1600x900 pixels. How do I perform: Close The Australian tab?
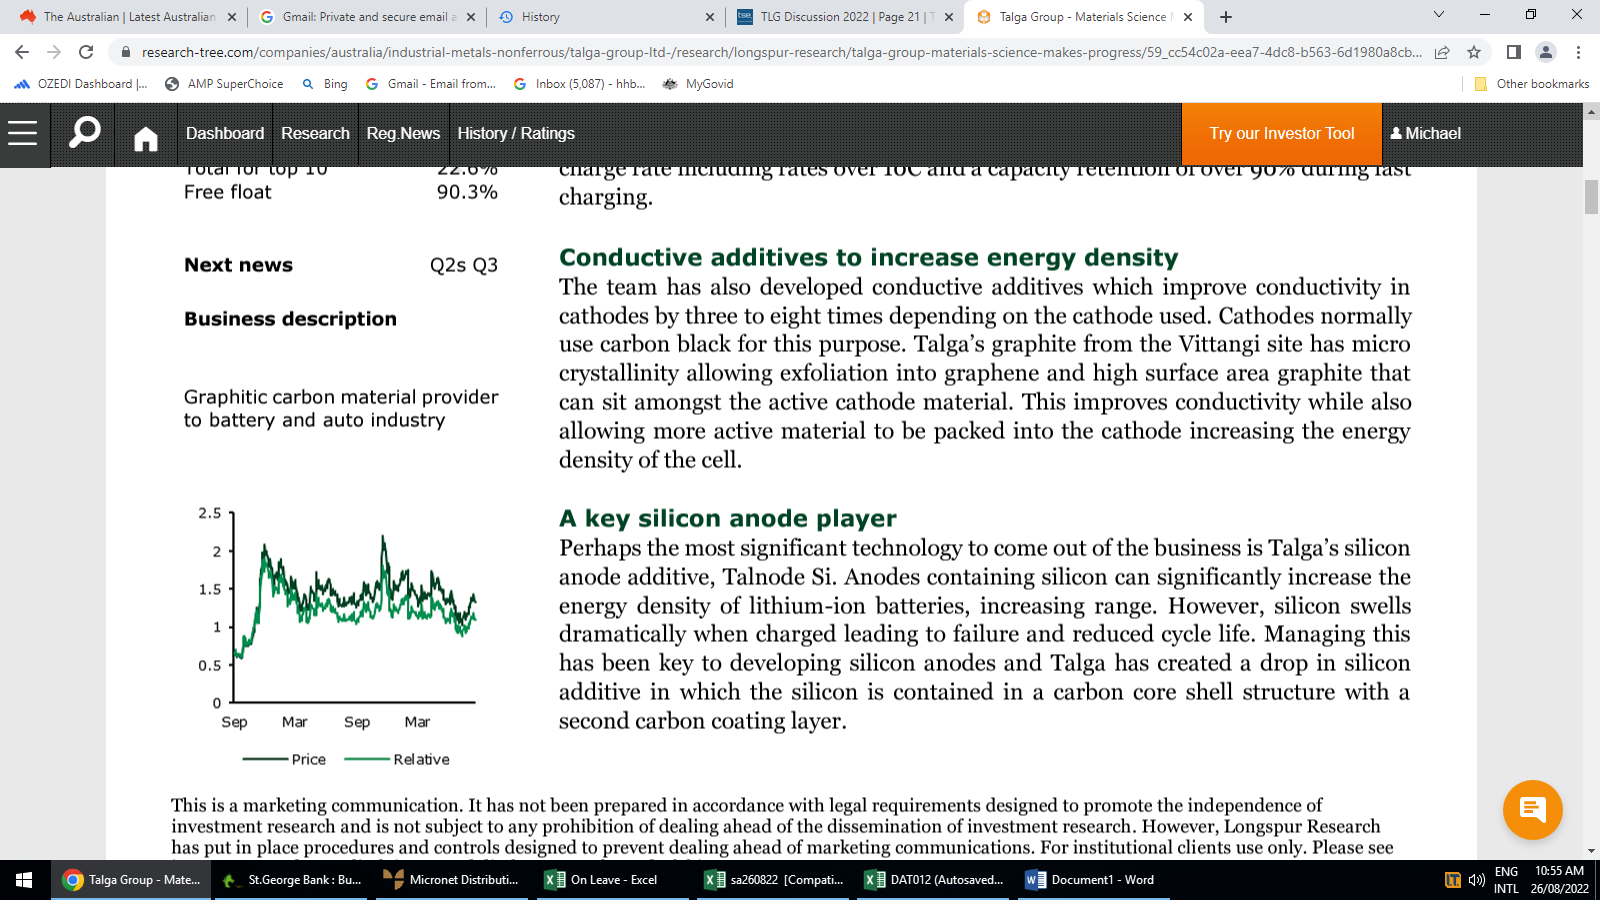pyautogui.click(x=232, y=17)
